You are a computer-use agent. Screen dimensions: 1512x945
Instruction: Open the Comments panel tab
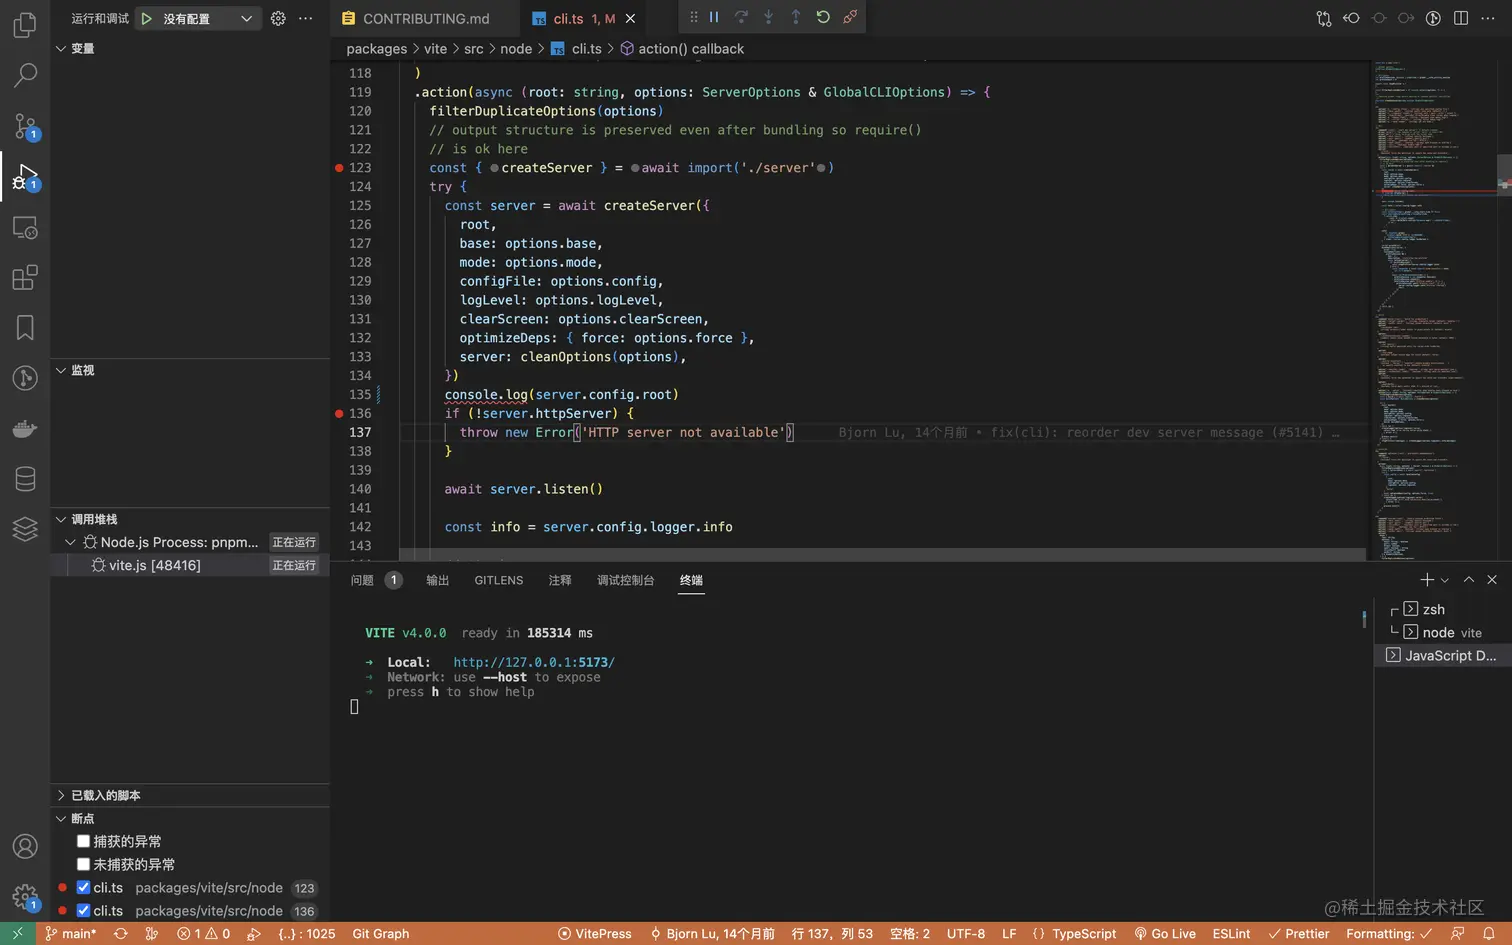560,580
